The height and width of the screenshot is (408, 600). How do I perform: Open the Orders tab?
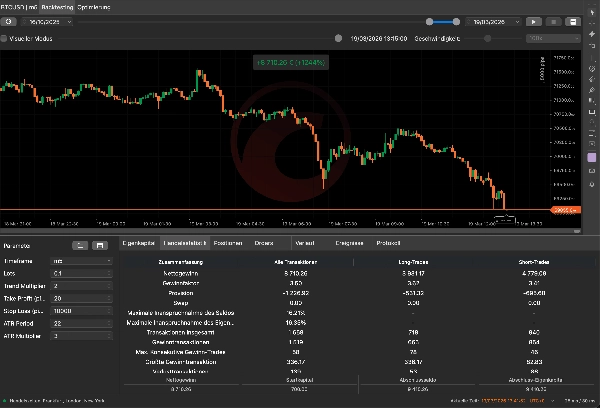tap(264, 243)
